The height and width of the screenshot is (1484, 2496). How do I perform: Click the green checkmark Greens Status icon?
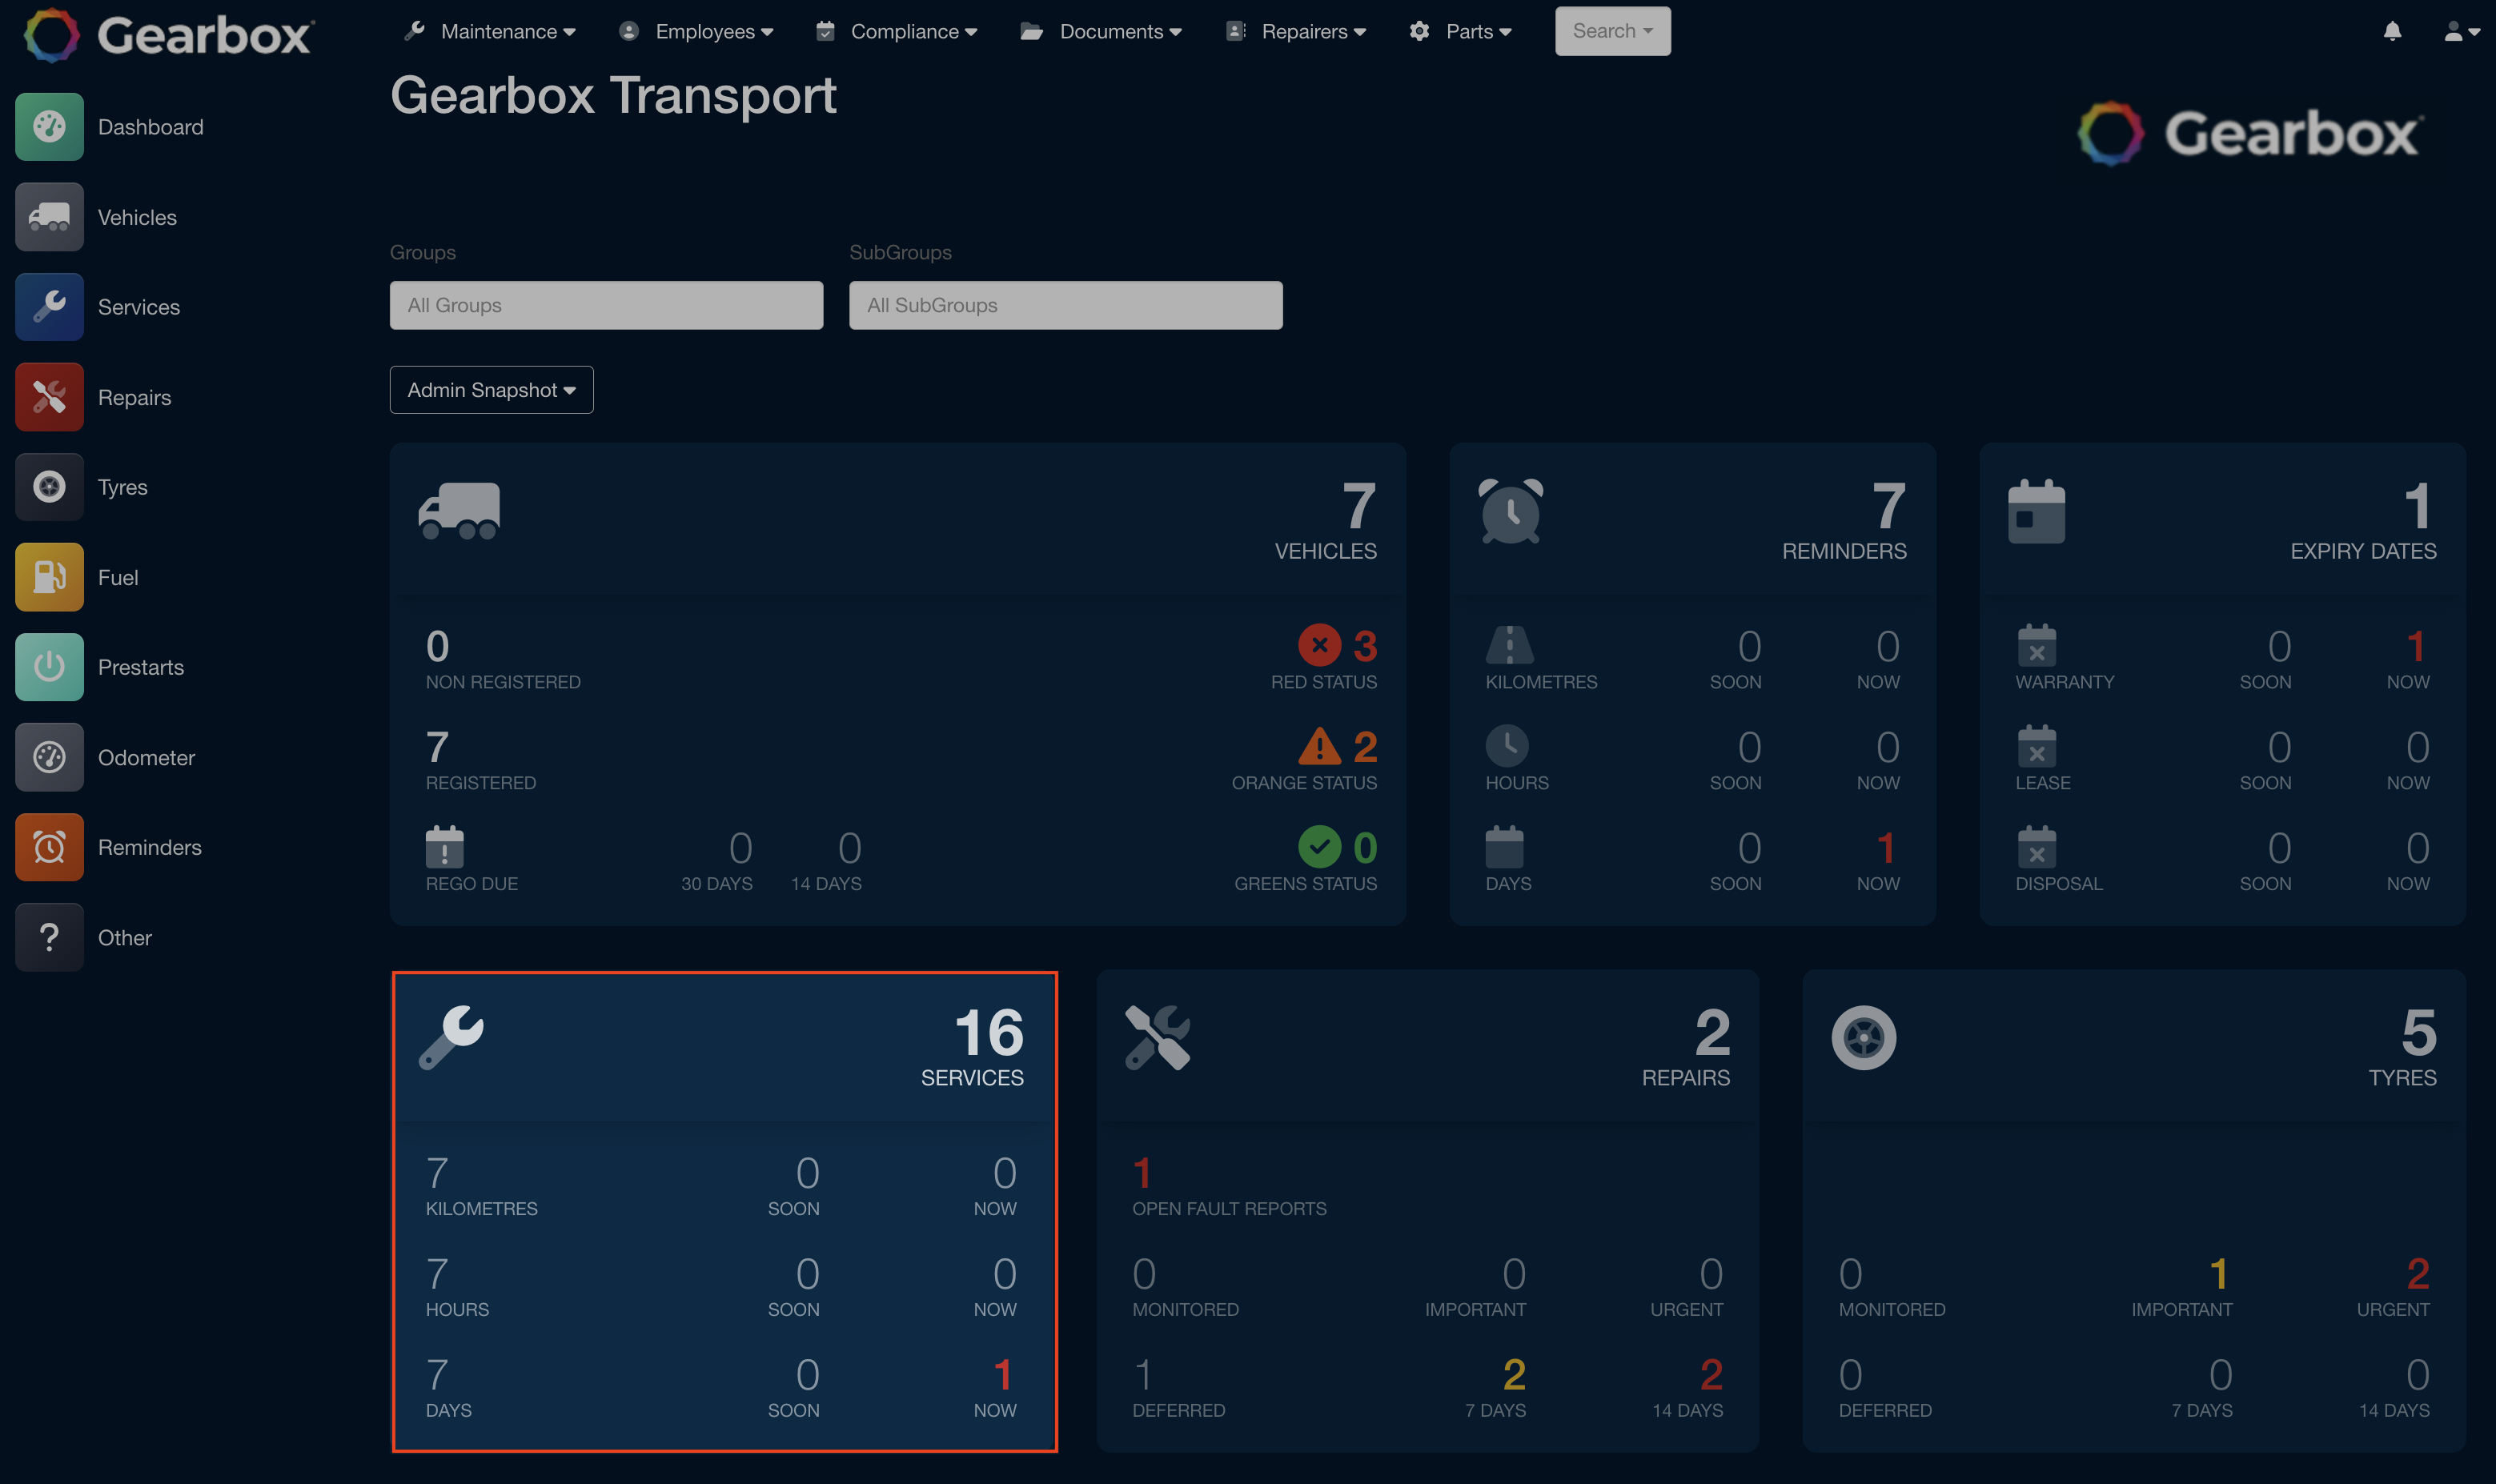(1319, 847)
